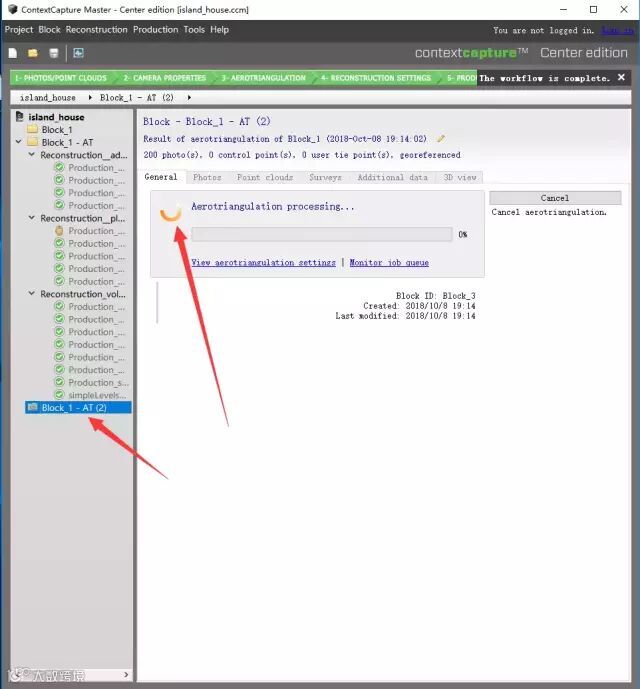Image resolution: width=640 pixels, height=689 pixels.
Task: Click the island_house project icon in tree
Action: coord(19,117)
